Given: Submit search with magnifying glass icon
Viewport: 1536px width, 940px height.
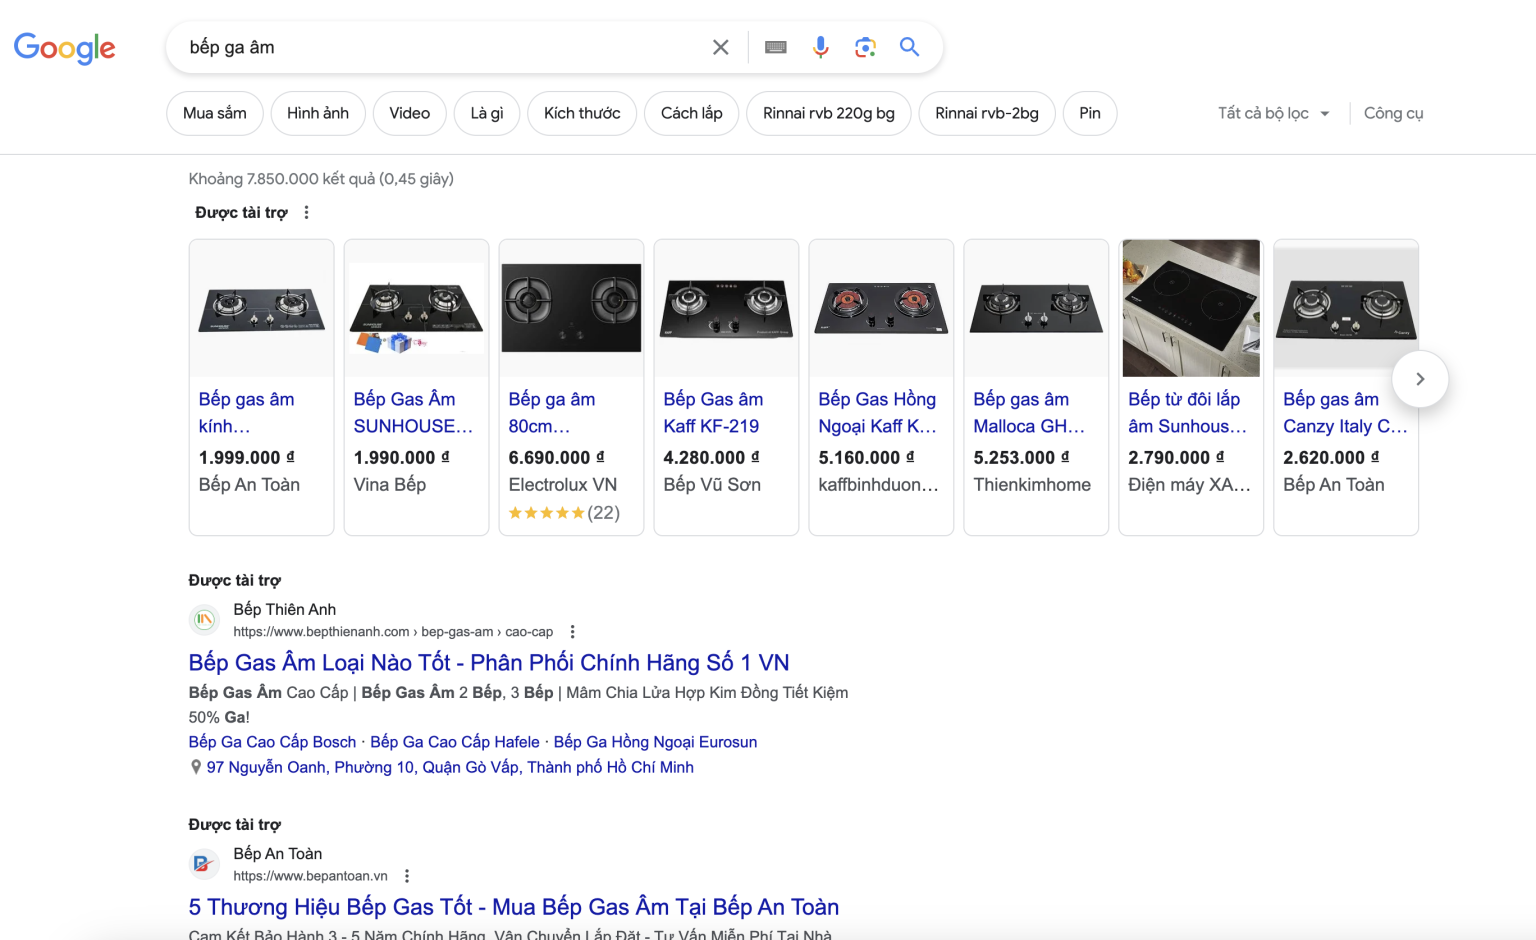Looking at the screenshot, I should 909,47.
